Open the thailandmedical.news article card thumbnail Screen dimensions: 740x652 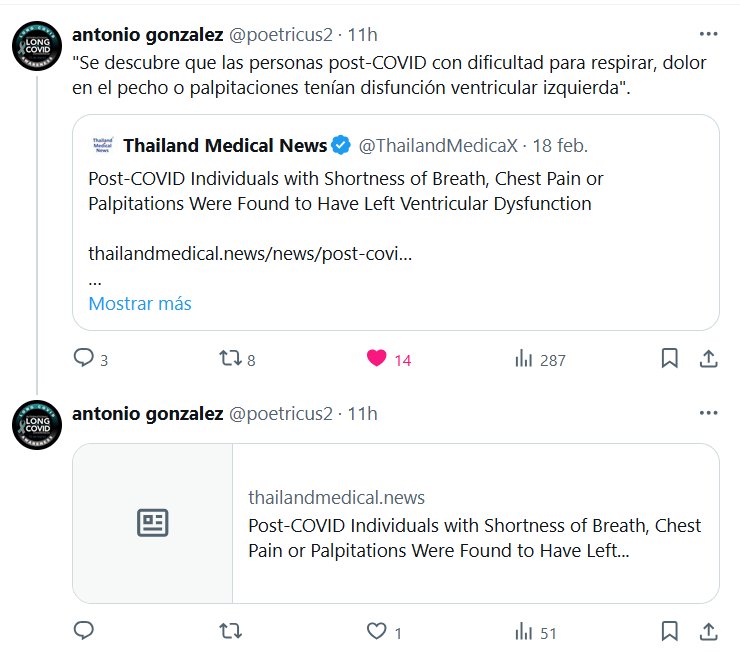pyautogui.click(x=153, y=522)
